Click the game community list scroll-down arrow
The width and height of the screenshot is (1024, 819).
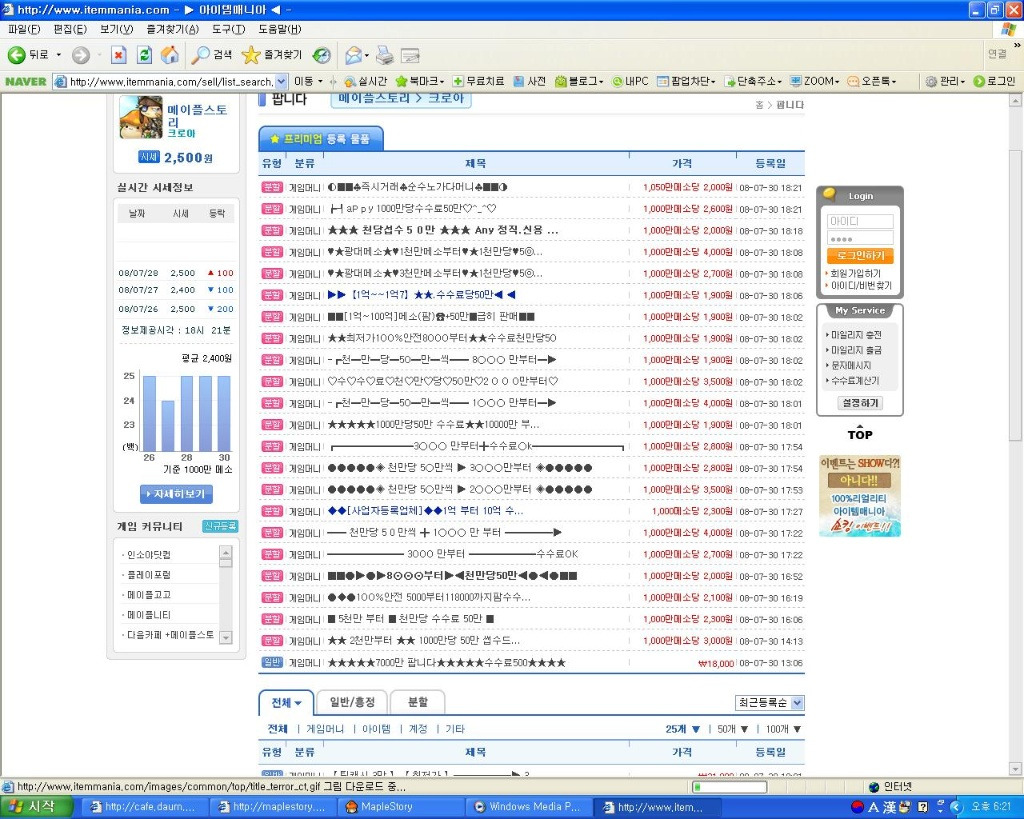pyautogui.click(x=225, y=637)
